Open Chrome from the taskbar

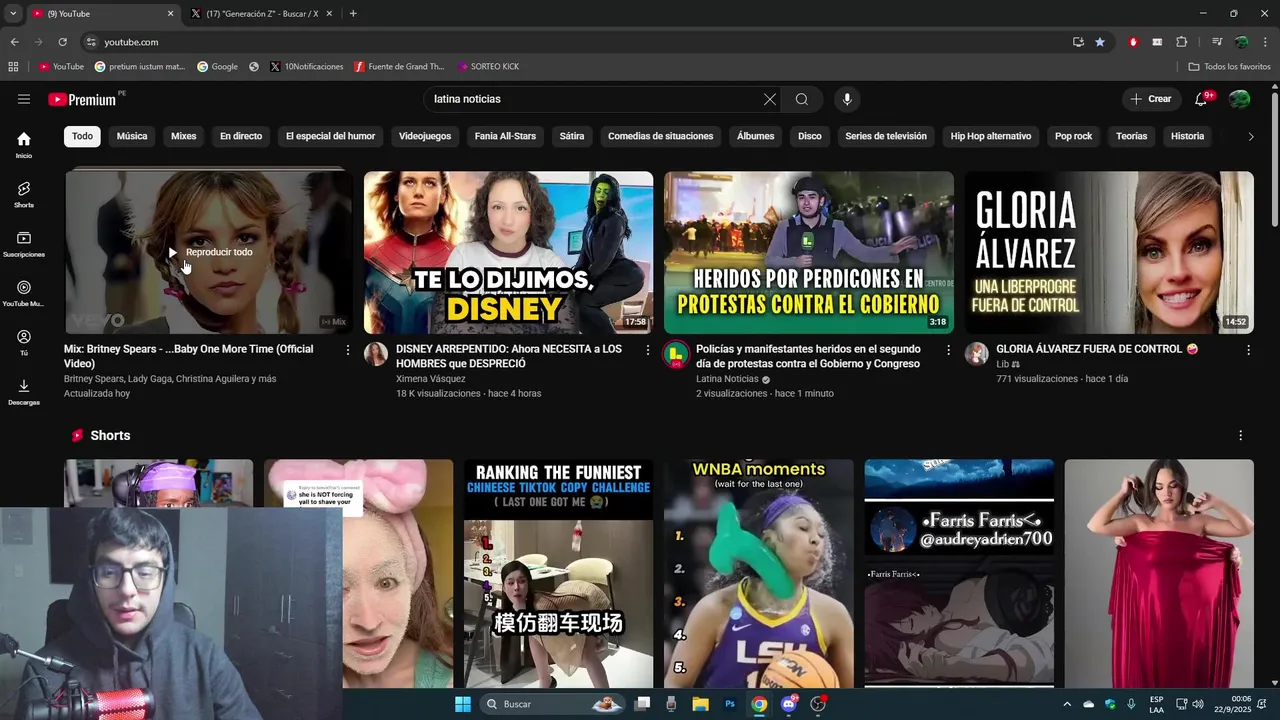coord(759,704)
